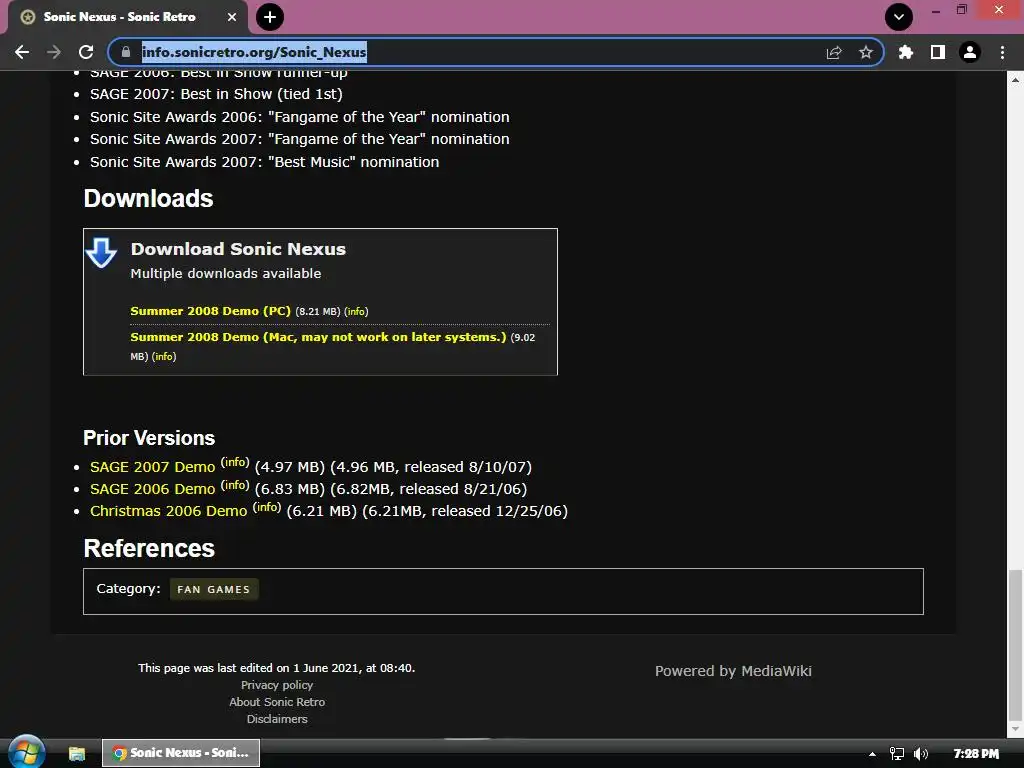Click the References heading

pos(149,548)
